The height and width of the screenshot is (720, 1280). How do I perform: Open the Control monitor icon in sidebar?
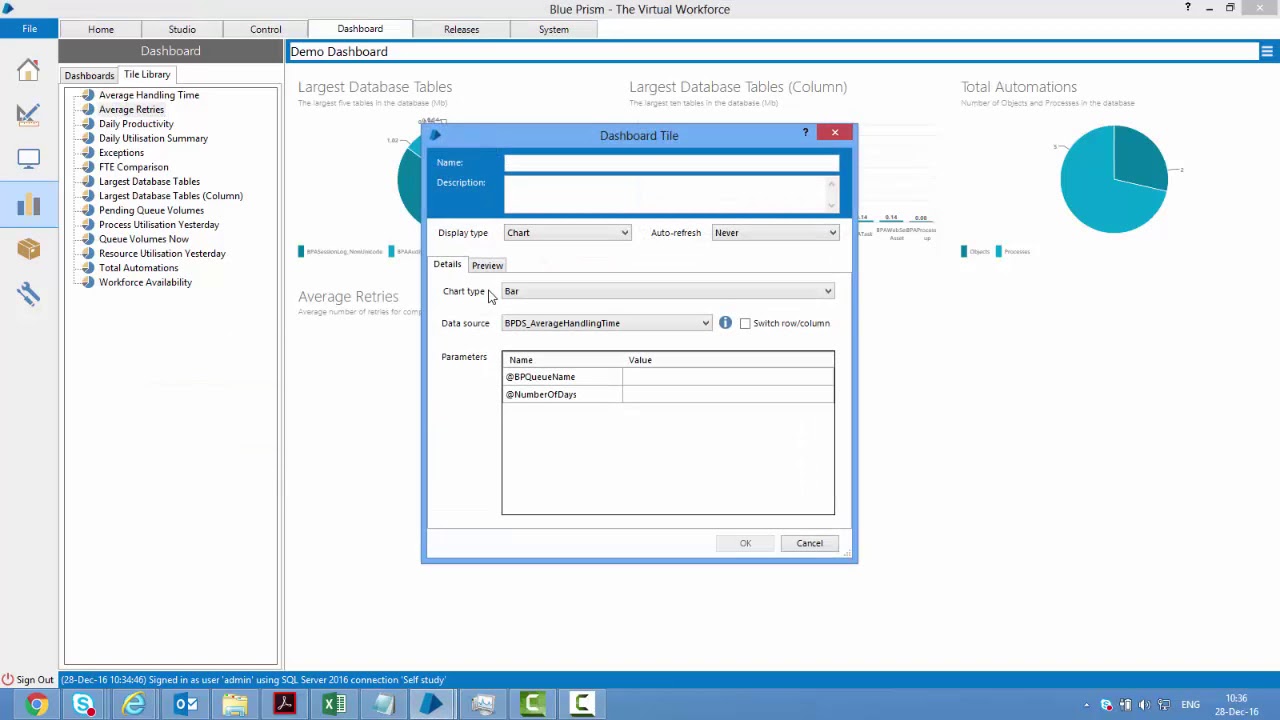click(x=28, y=159)
